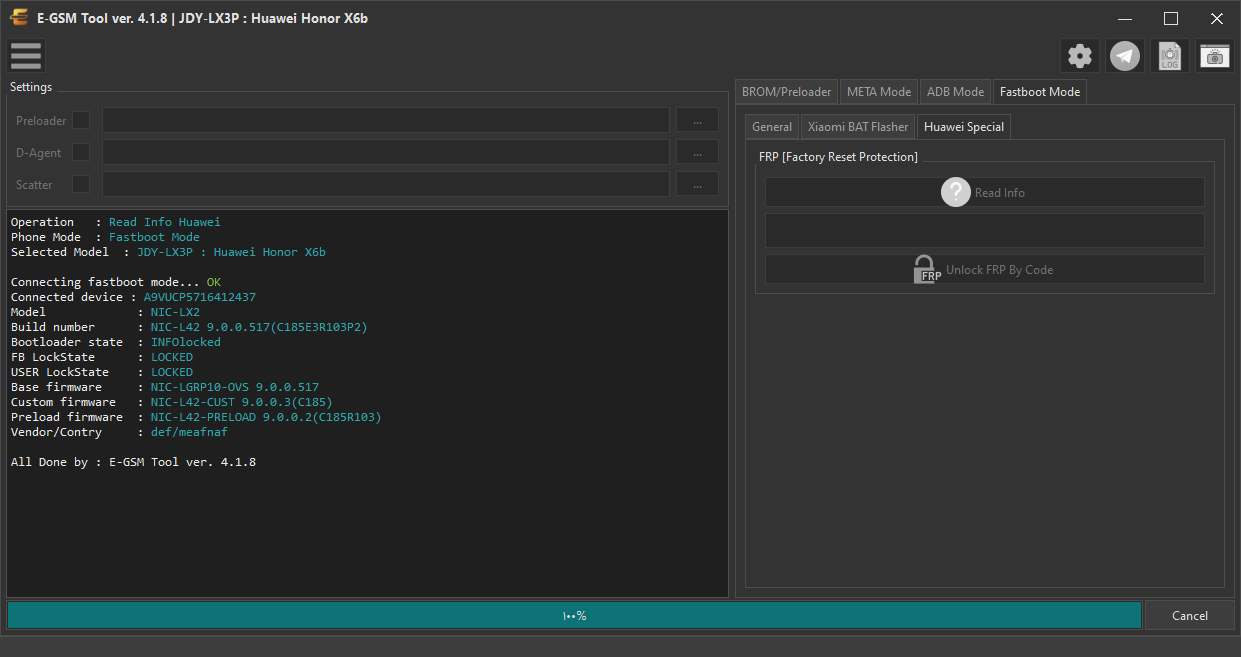This screenshot has height=657, width=1241.
Task: Browse for D-Agent file with ellipsis button
Action: [697, 152]
